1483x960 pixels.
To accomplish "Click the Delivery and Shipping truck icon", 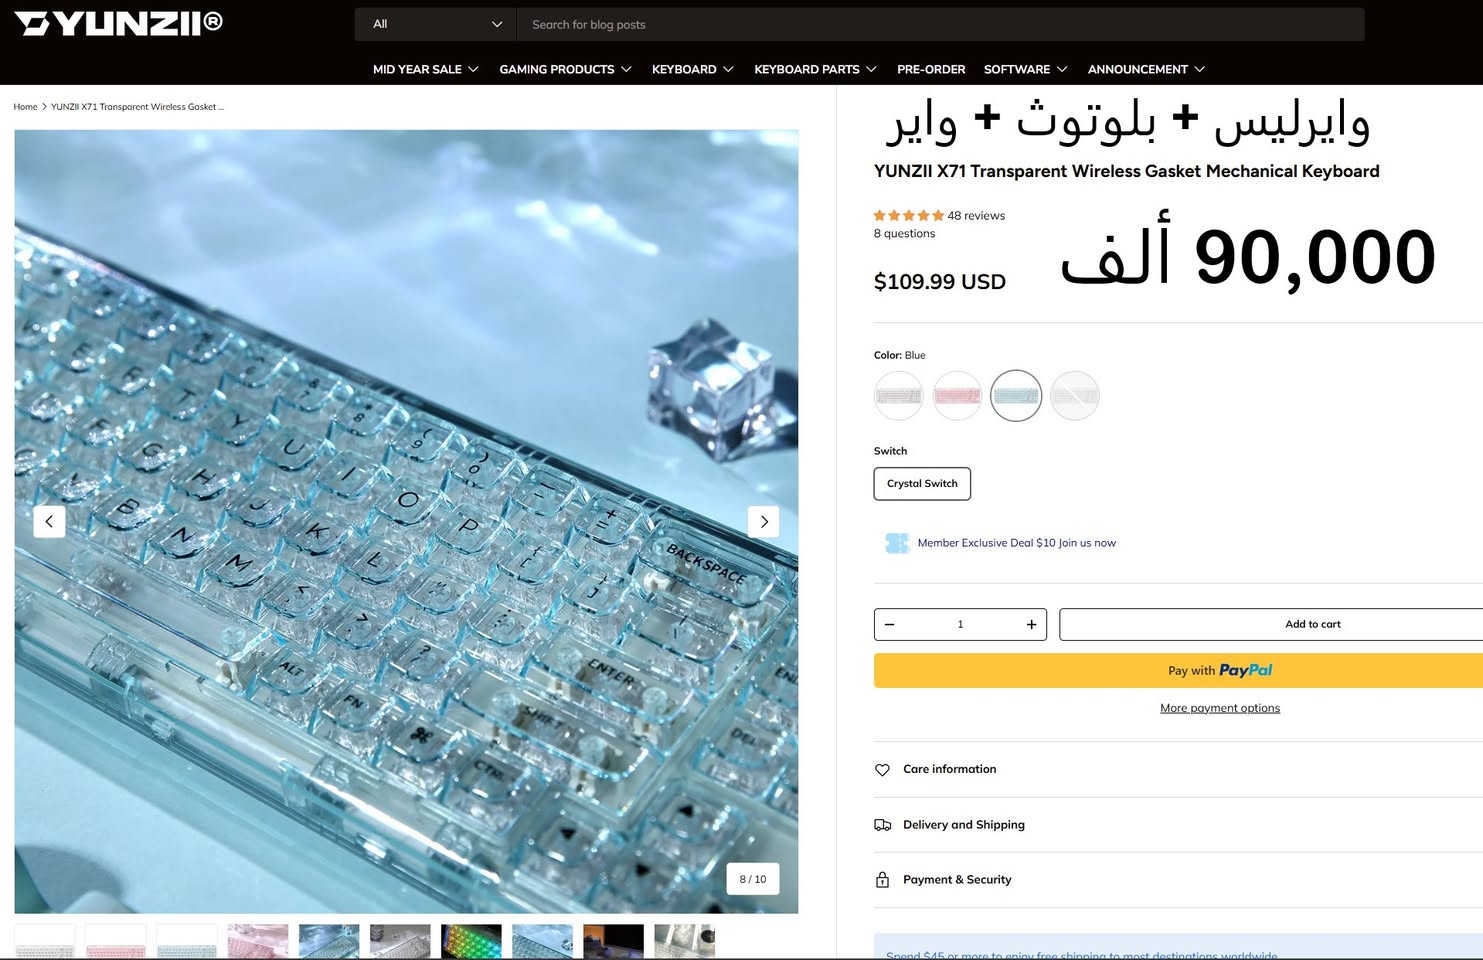I will click(x=882, y=825).
